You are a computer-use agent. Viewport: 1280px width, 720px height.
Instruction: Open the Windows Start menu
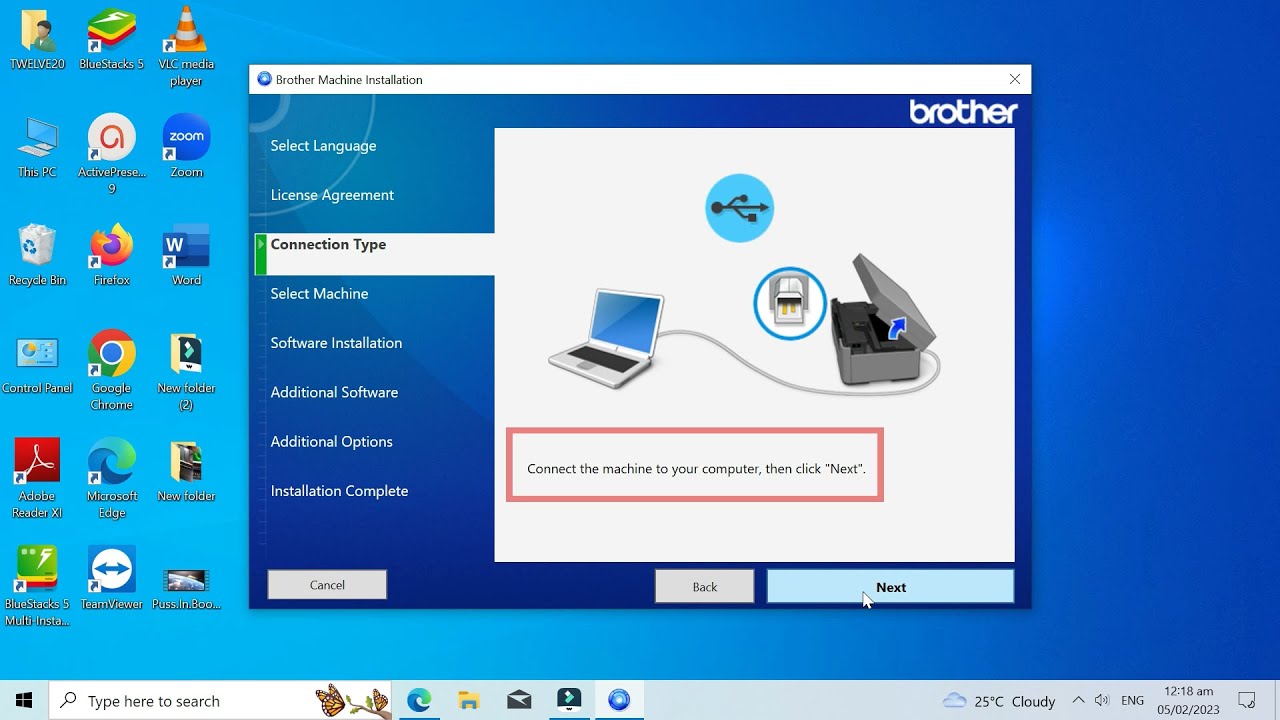click(24, 700)
